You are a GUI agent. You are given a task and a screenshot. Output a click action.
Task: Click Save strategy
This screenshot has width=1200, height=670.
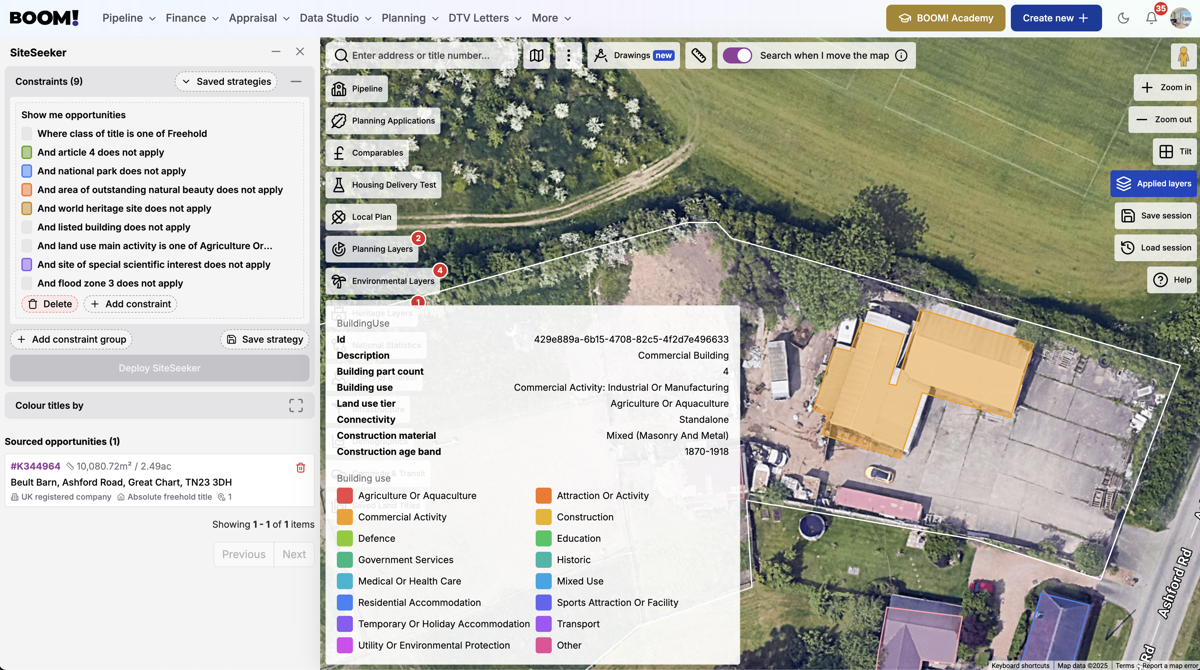pos(265,340)
